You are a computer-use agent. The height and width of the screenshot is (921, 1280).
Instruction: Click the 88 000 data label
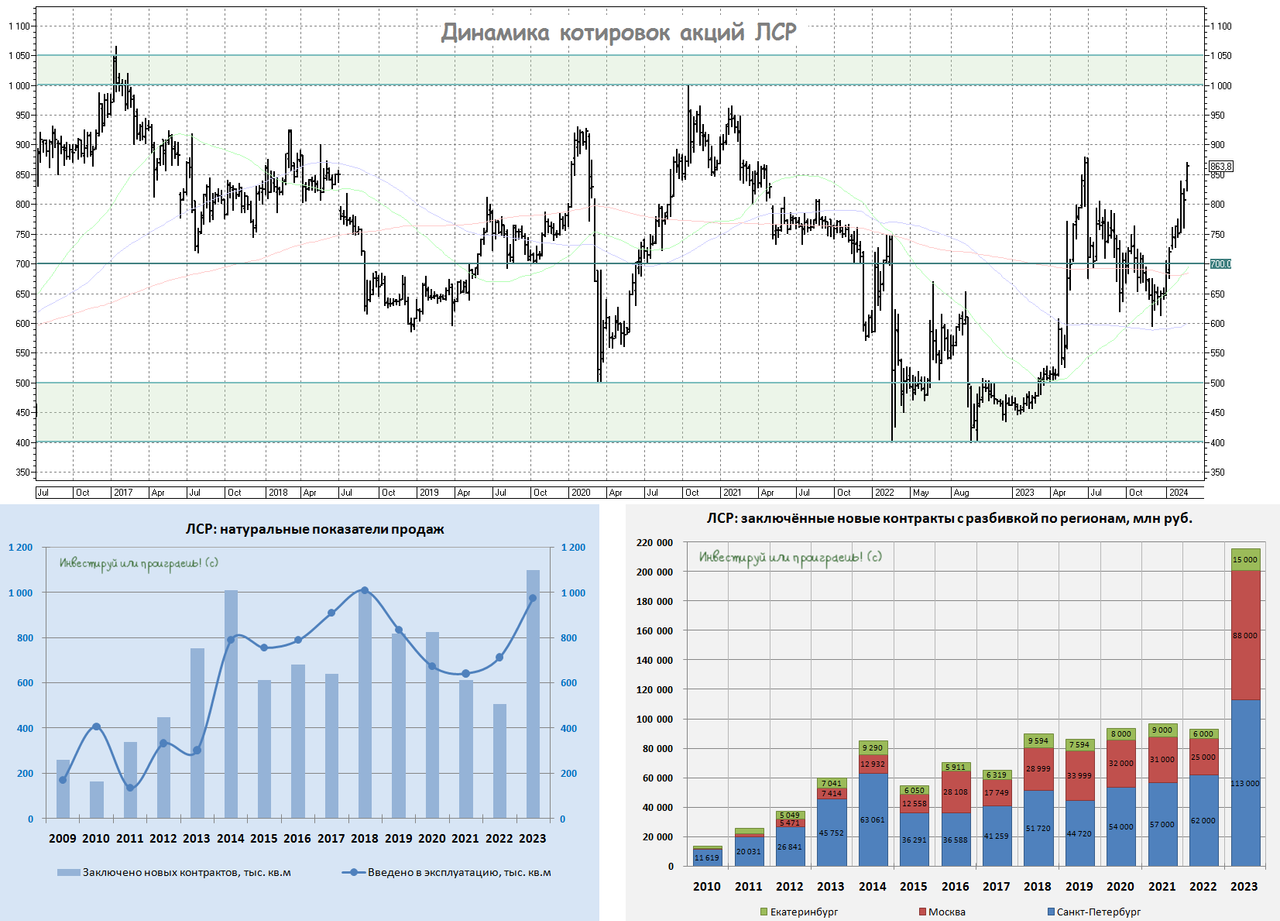1244,636
